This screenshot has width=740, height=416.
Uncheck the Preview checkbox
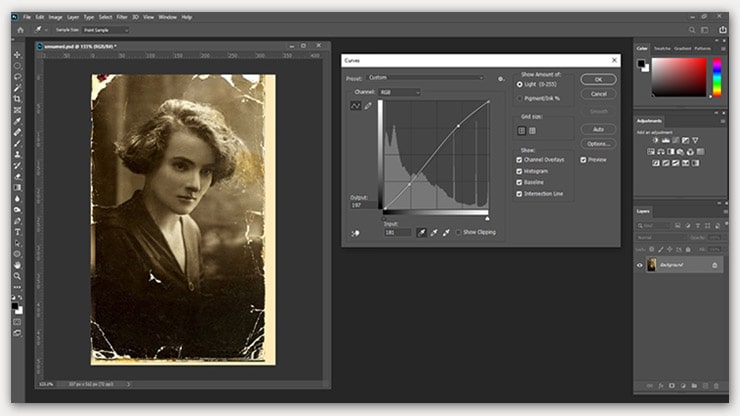[x=585, y=159]
